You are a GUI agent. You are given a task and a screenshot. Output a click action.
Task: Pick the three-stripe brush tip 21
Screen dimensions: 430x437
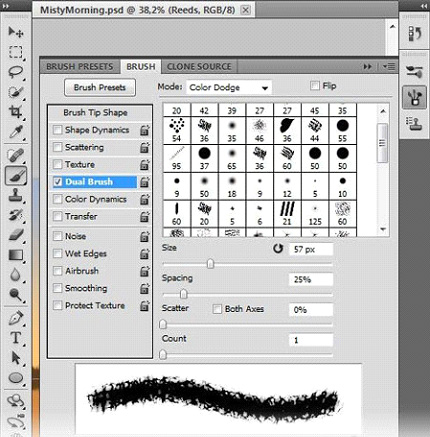pos(287,214)
